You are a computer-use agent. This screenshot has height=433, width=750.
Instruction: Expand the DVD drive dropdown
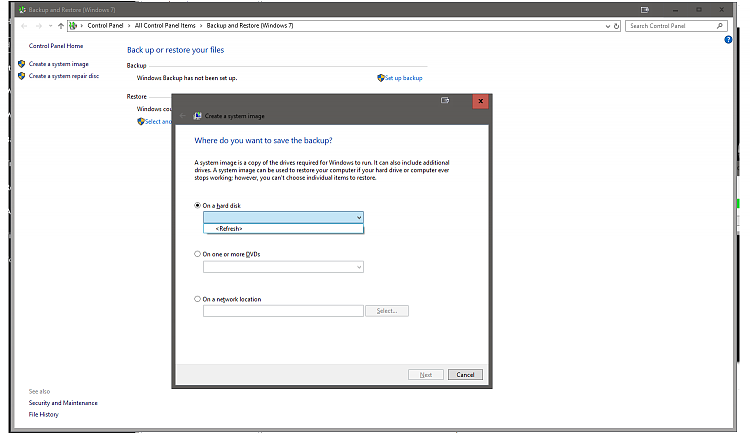pyautogui.click(x=359, y=267)
